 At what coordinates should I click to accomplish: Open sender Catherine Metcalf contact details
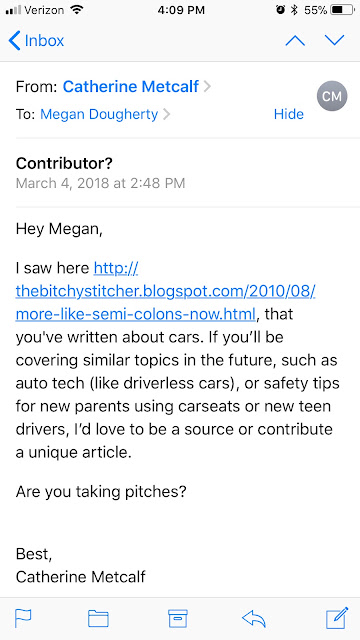coord(131,87)
